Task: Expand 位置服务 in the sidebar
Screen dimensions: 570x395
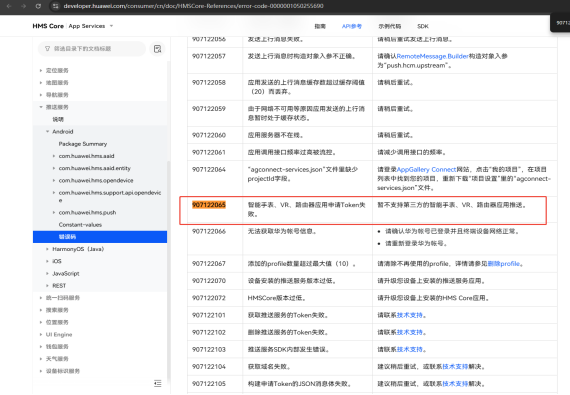Action: point(41,322)
